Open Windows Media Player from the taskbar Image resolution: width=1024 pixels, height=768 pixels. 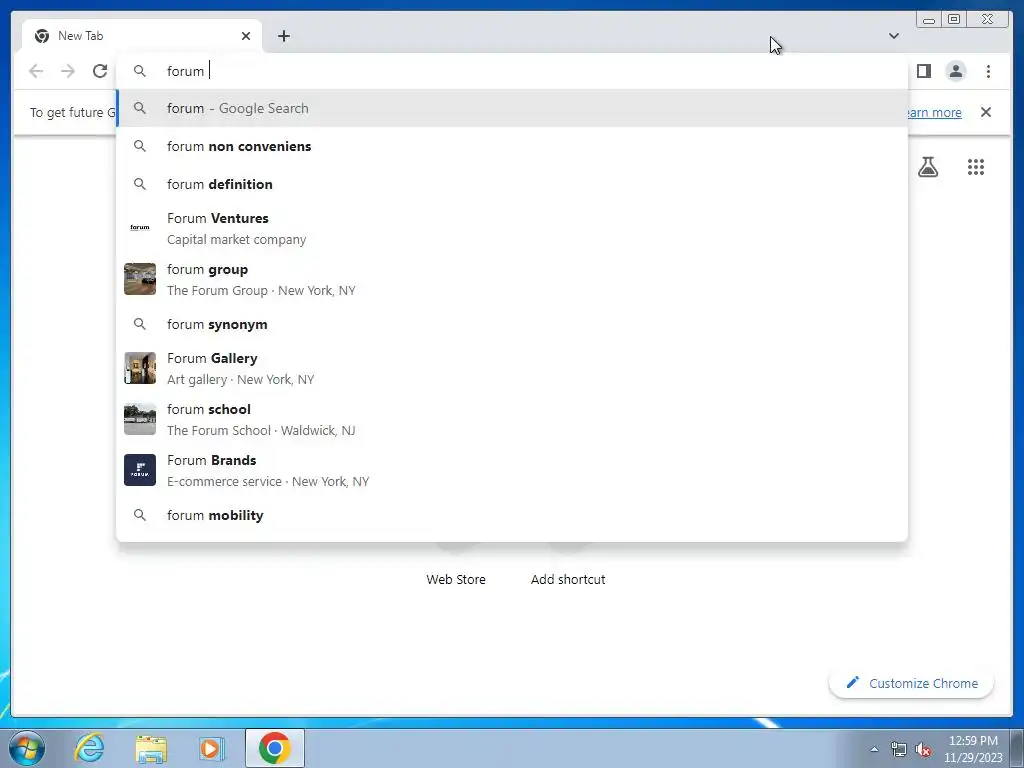click(211, 748)
